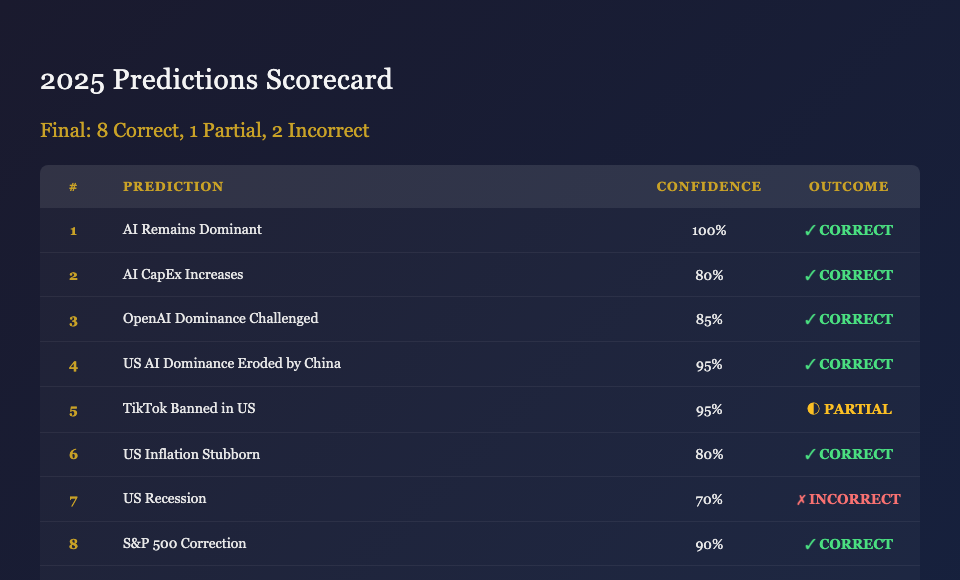Click the 100% confidence value
This screenshot has width=960, height=580.
tap(708, 230)
